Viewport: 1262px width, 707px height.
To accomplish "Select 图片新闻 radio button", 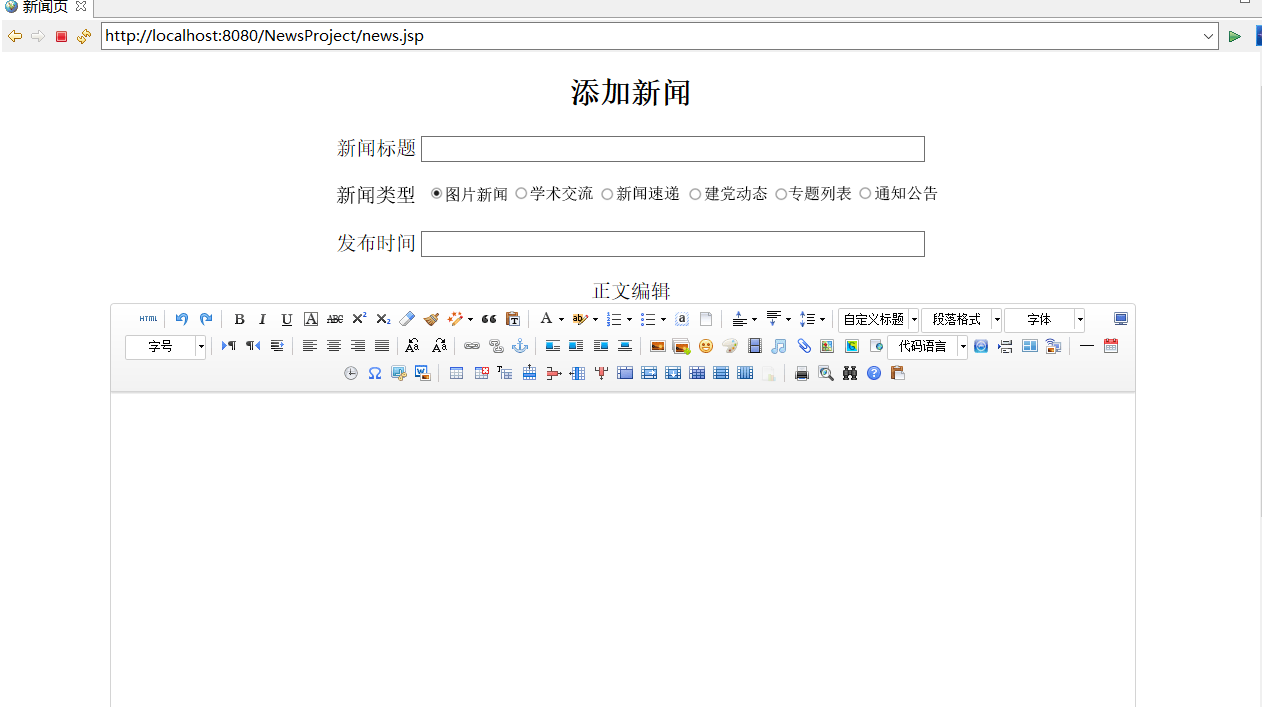I will pyautogui.click(x=437, y=194).
